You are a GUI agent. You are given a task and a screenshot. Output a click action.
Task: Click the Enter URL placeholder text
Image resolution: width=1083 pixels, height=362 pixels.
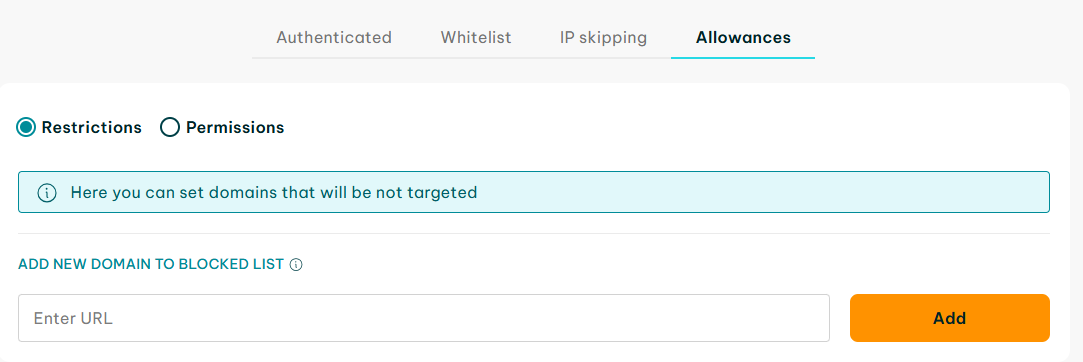tap(73, 318)
